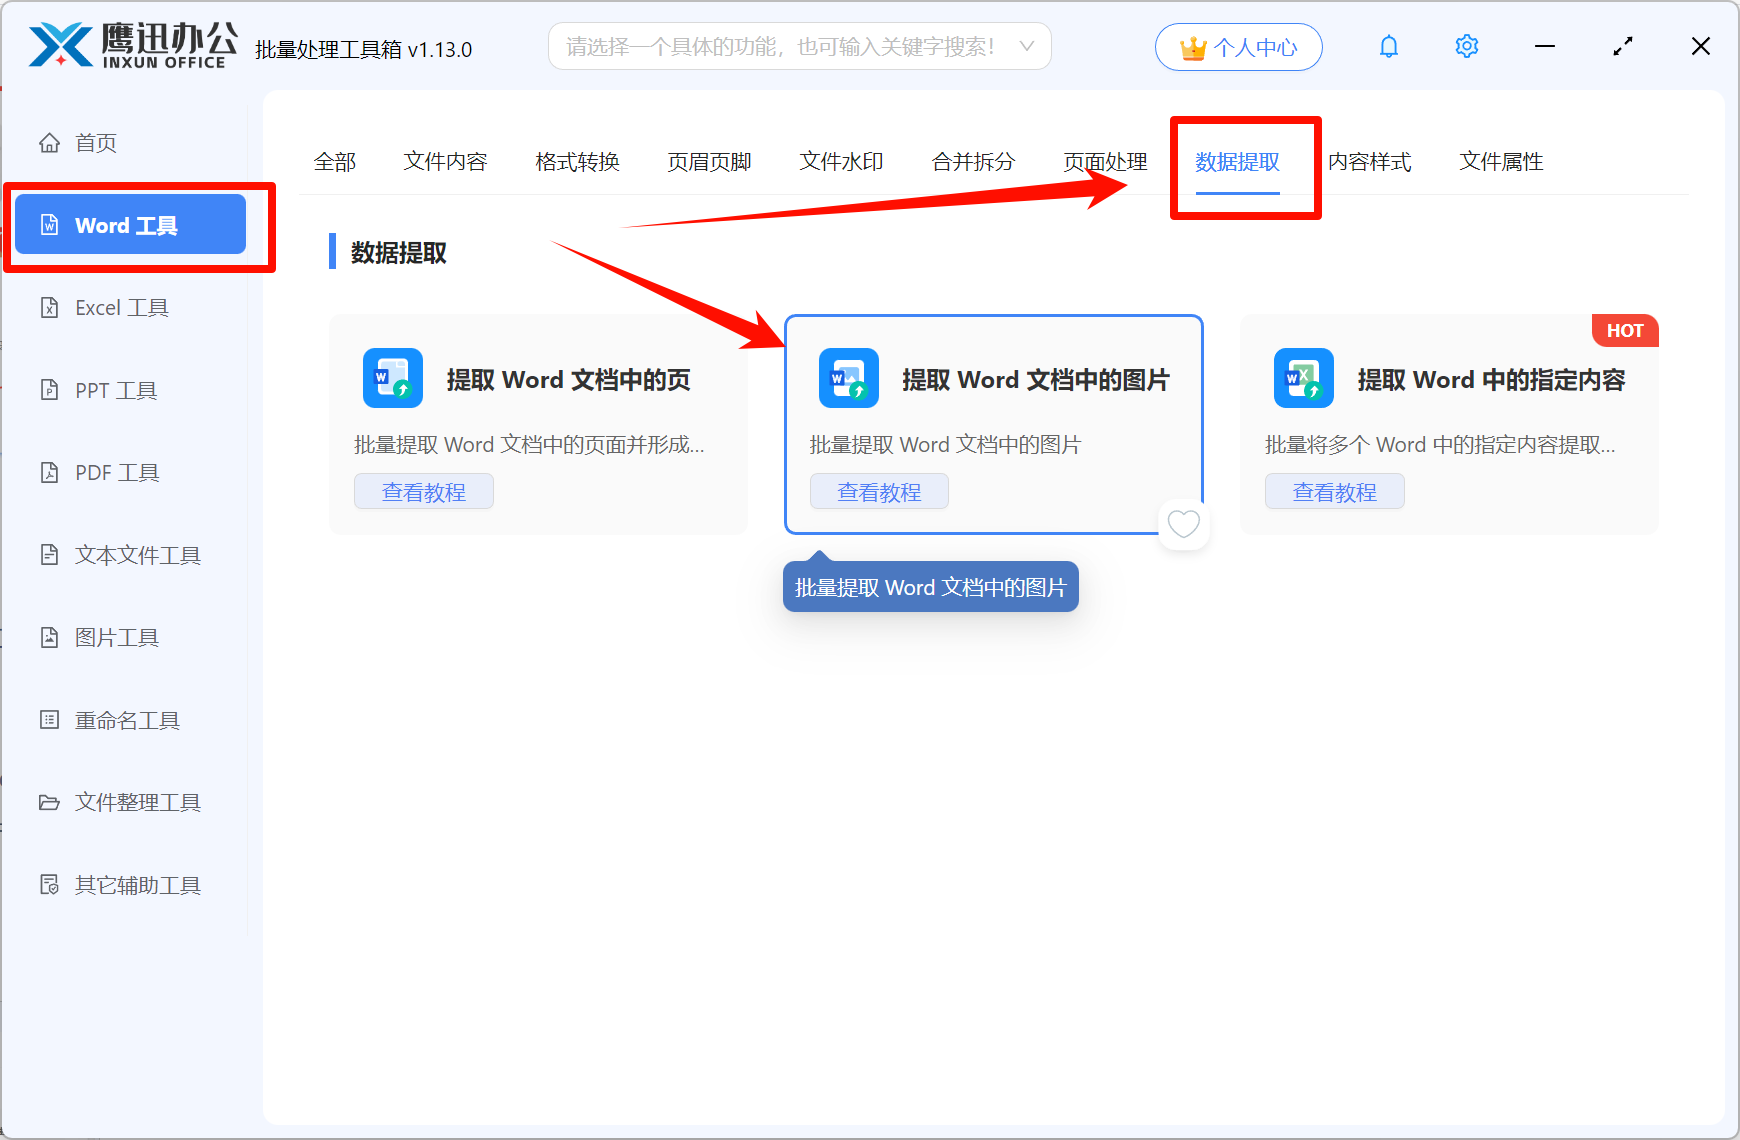Click the 个人中心 button
Screen dimensions: 1740x1140
1239,46
